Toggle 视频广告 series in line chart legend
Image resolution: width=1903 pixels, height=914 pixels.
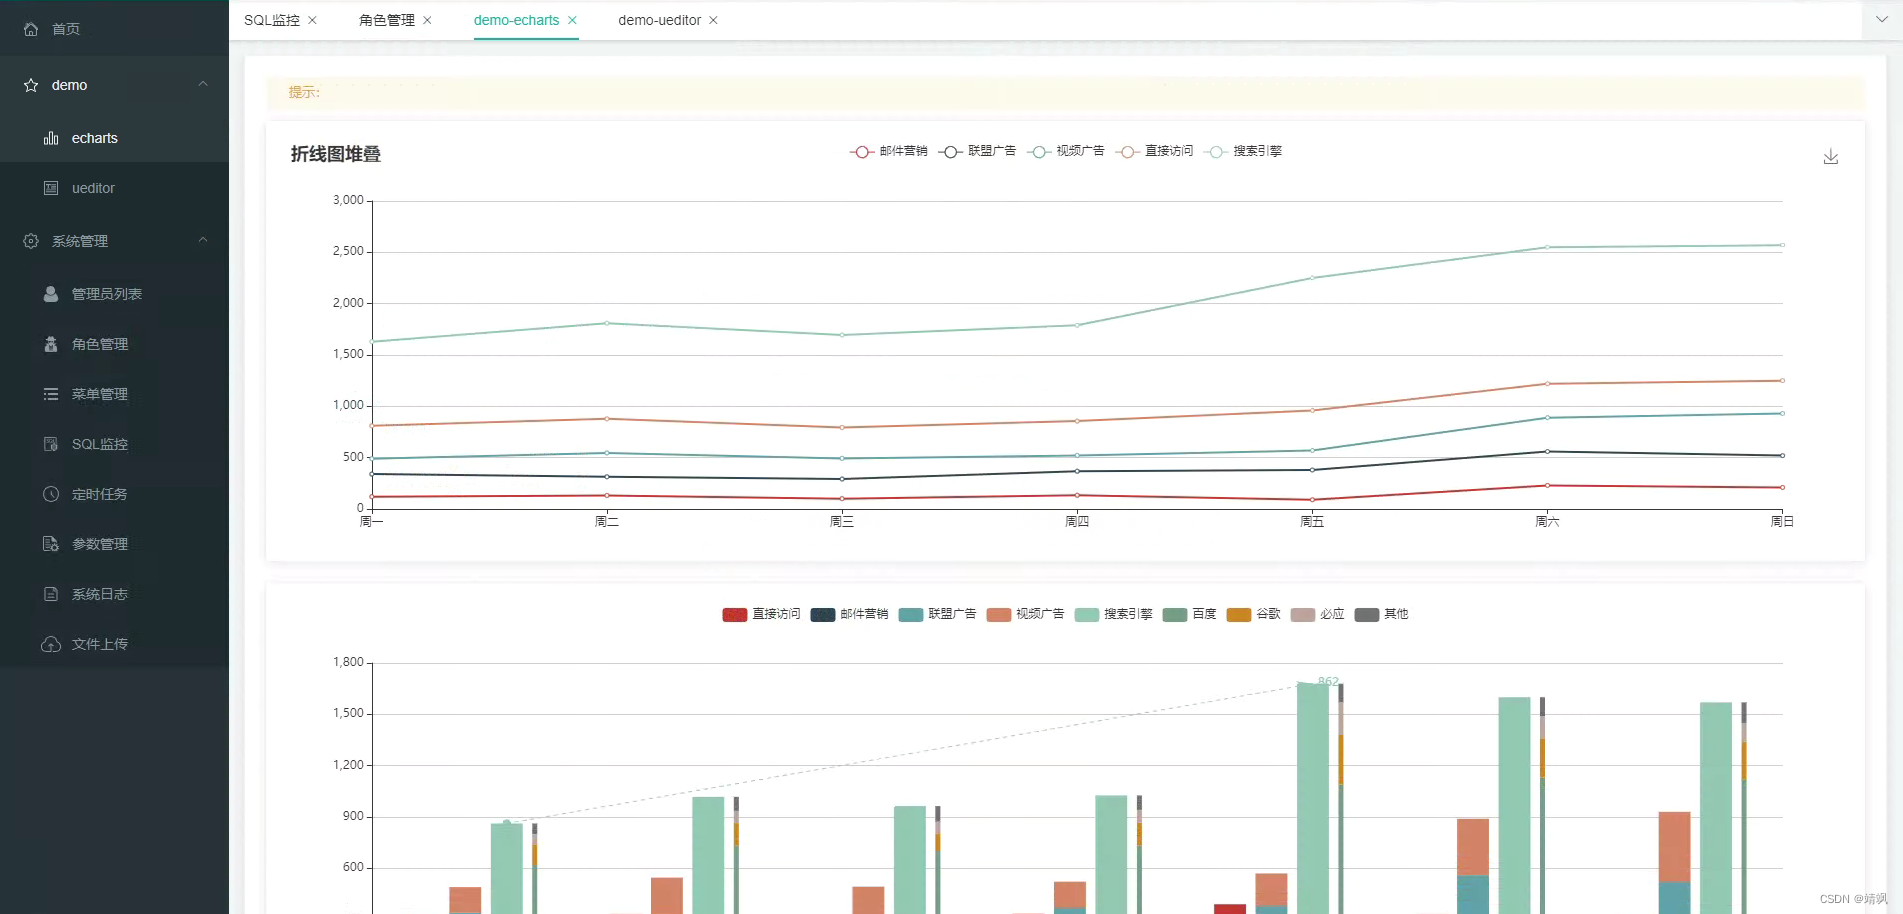pos(1066,151)
